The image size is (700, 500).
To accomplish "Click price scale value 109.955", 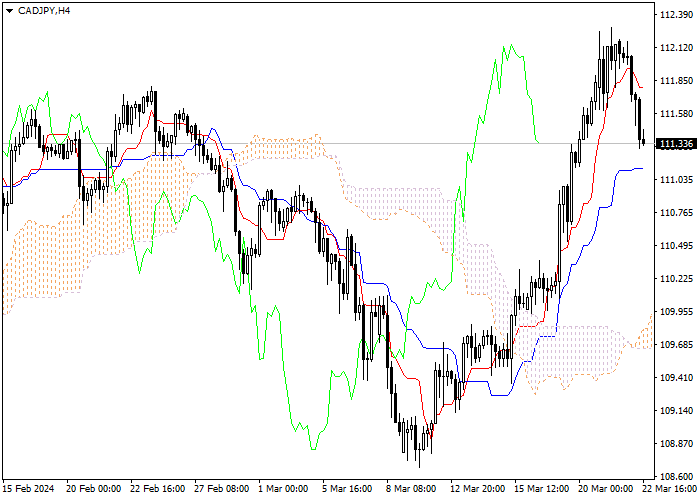I will 676,312.
